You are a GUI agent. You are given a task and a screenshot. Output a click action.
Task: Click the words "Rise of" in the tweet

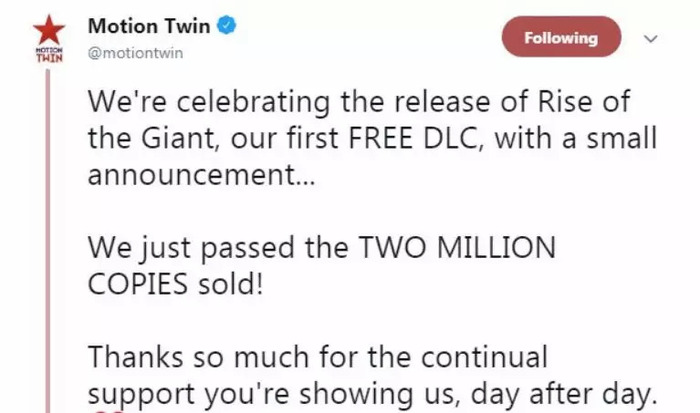click(x=584, y=101)
